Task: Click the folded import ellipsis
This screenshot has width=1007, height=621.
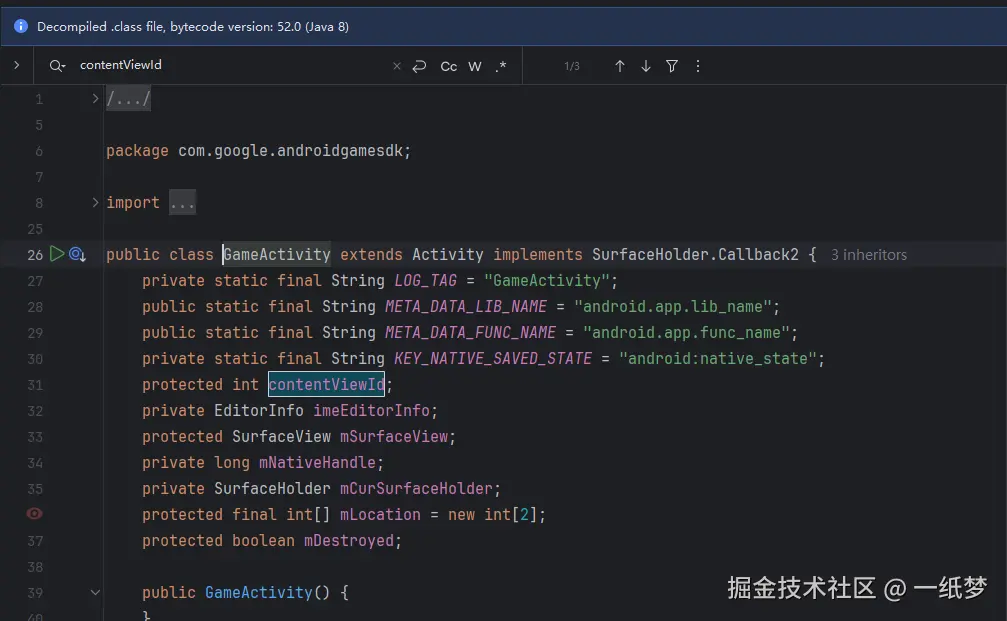Action: pyautogui.click(x=182, y=202)
